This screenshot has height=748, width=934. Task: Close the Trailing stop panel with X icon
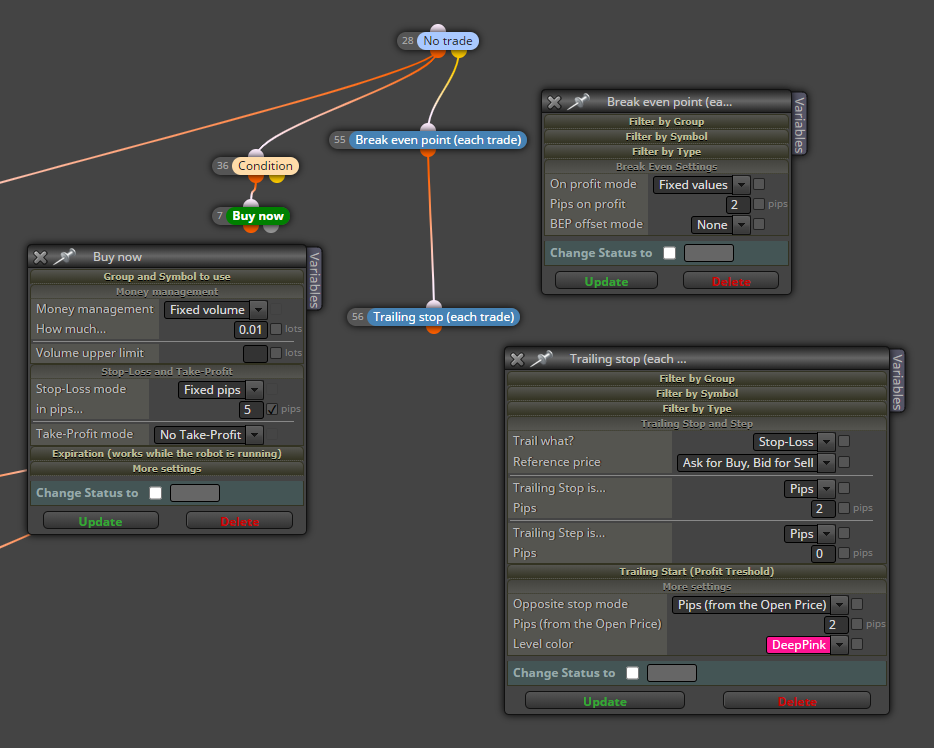tap(517, 359)
